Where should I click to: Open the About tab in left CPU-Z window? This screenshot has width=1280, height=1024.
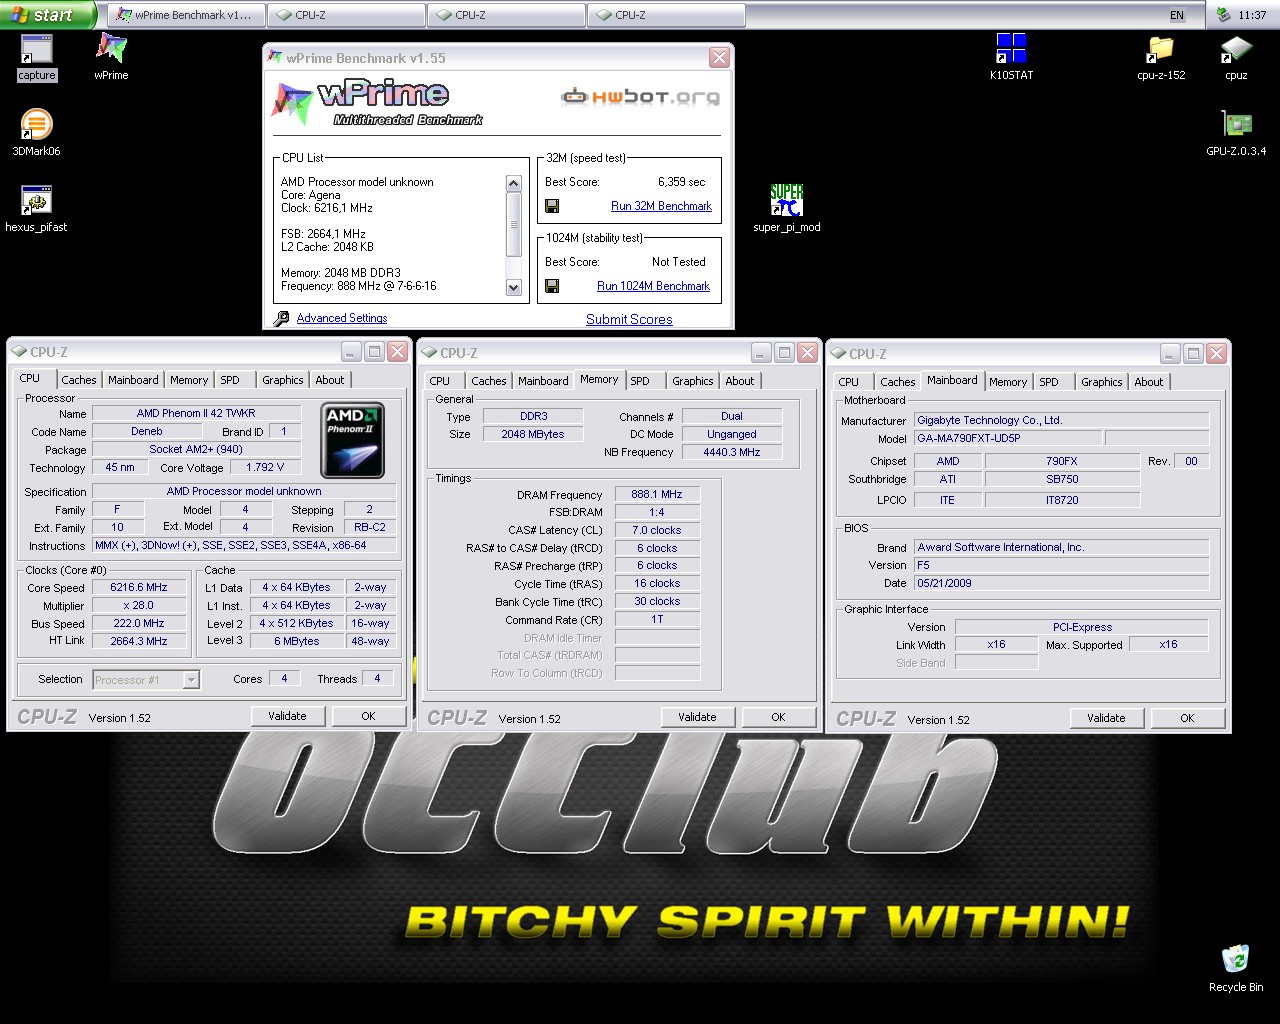[x=330, y=380]
